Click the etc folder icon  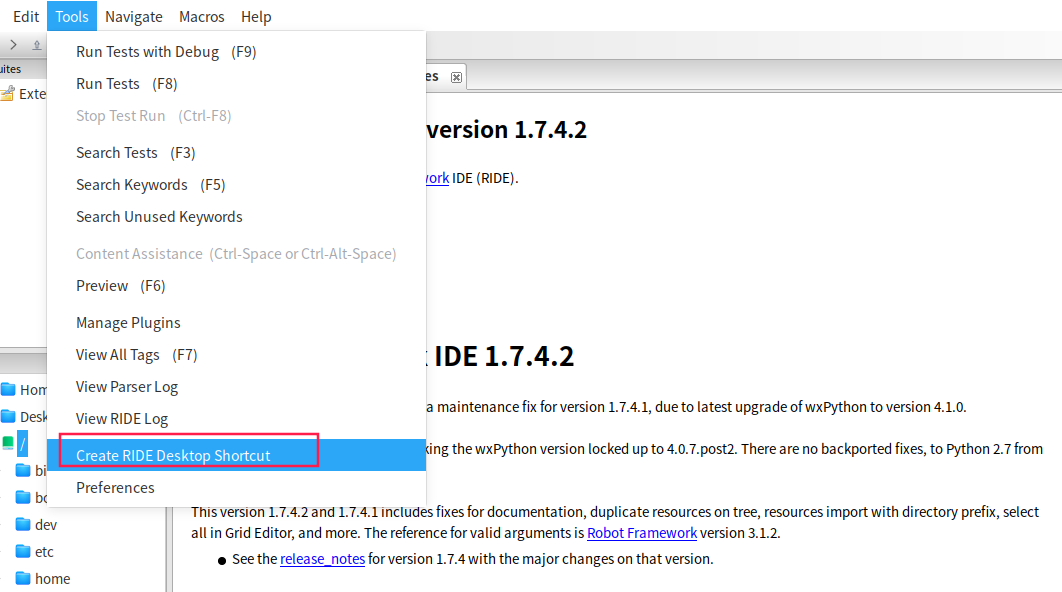(x=23, y=551)
